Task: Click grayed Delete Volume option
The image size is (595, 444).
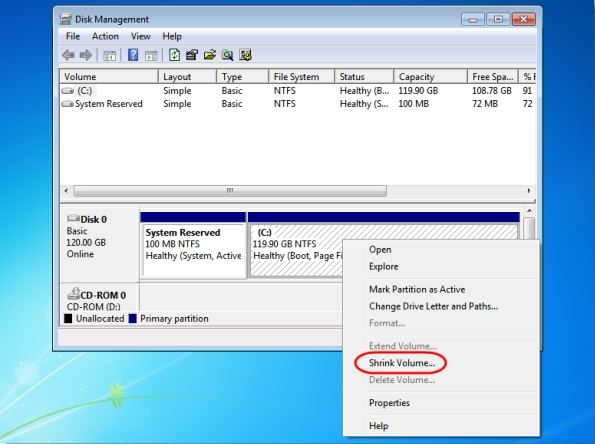Action: (402, 380)
